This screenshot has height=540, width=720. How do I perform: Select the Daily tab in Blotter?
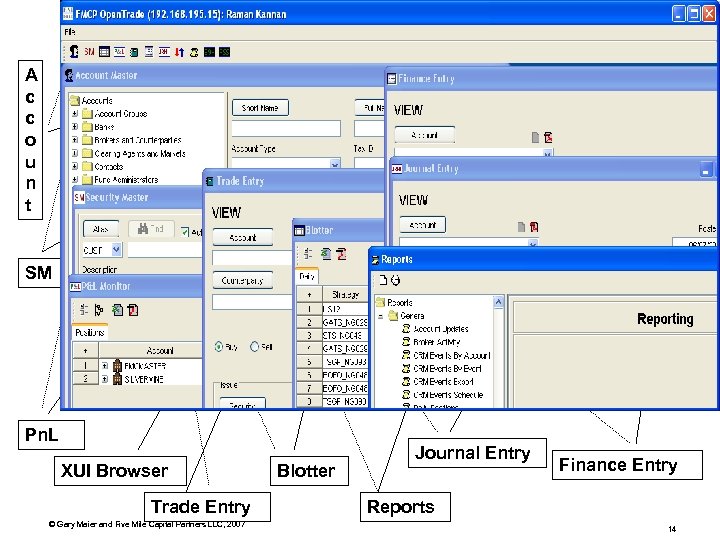click(x=307, y=276)
